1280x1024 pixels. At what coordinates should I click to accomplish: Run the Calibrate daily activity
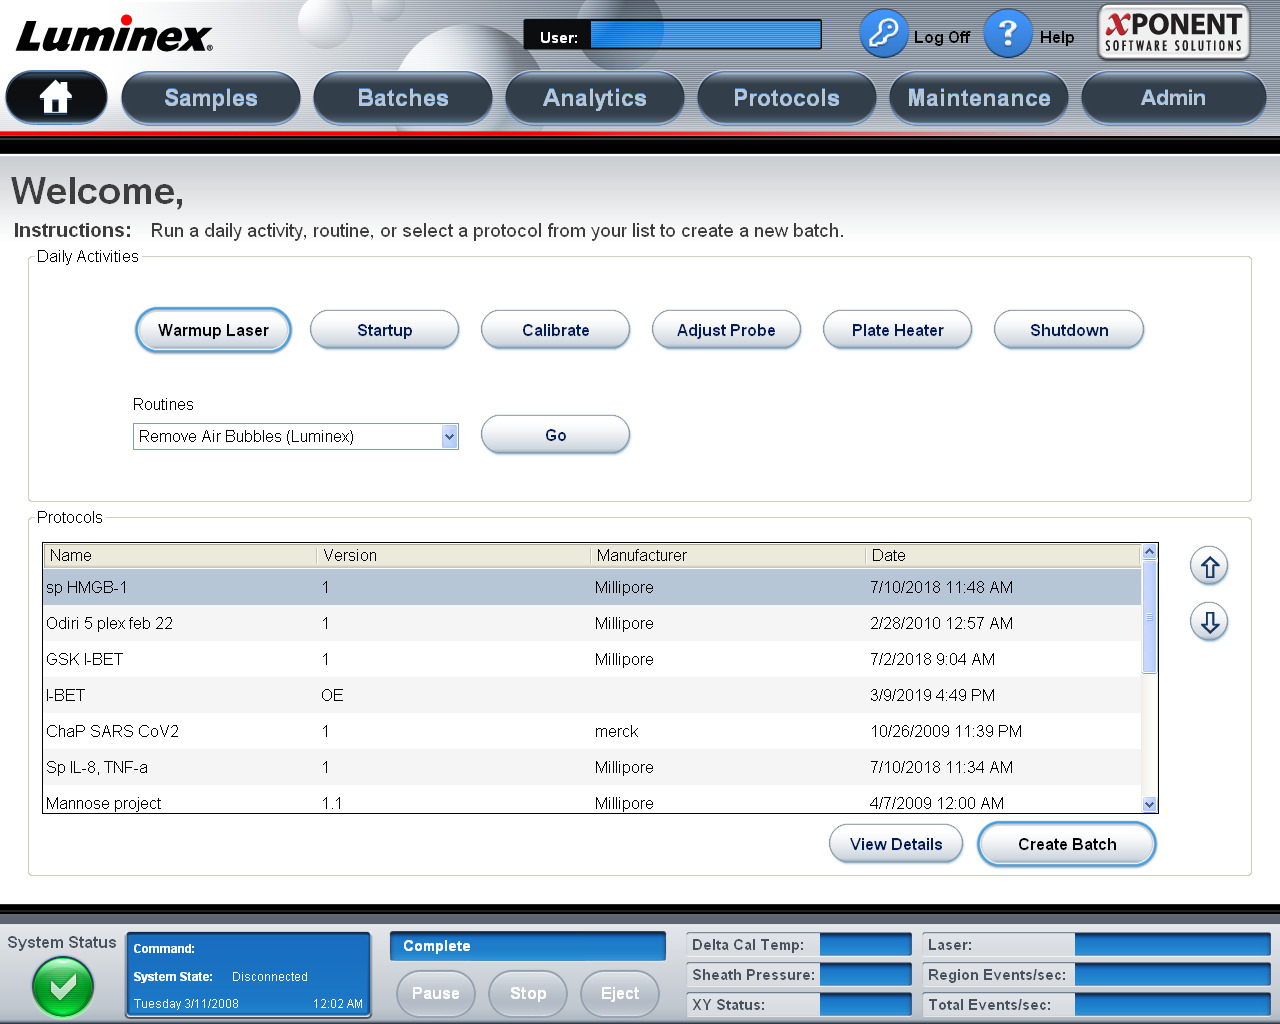[555, 329]
